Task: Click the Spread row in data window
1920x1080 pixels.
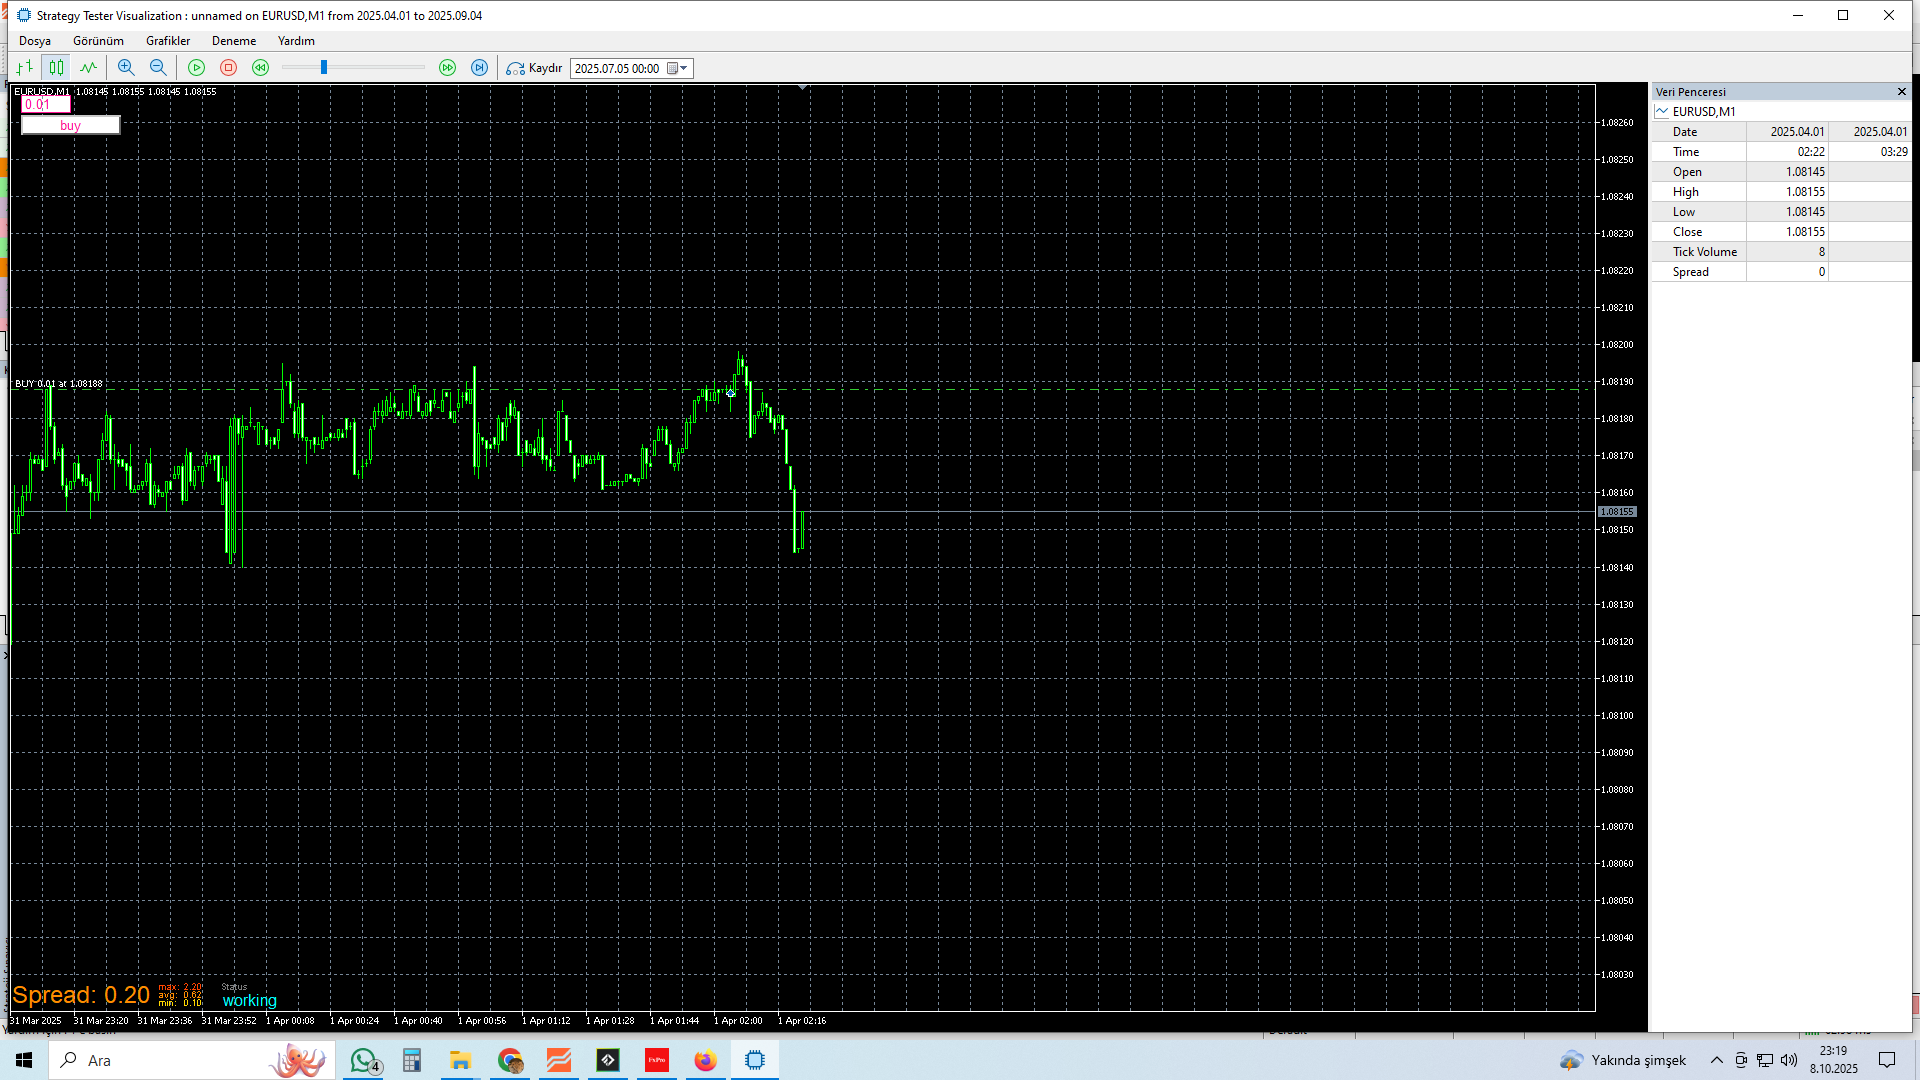Action: (1780, 272)
